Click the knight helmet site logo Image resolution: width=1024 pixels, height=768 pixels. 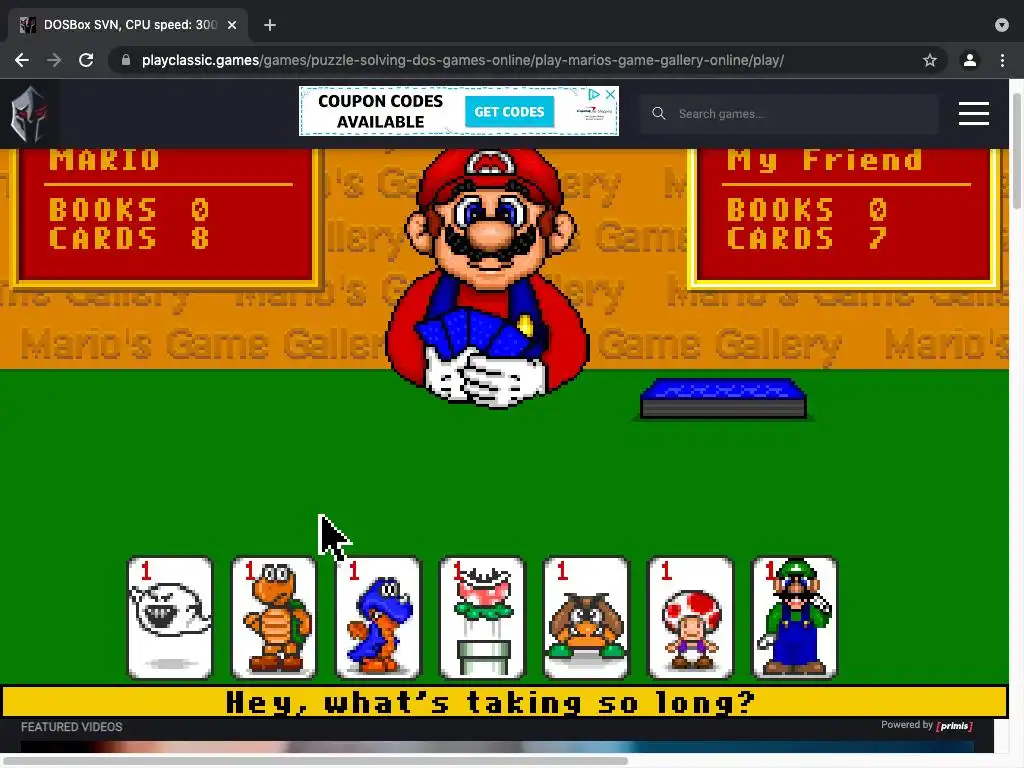(x=29, y=114)
